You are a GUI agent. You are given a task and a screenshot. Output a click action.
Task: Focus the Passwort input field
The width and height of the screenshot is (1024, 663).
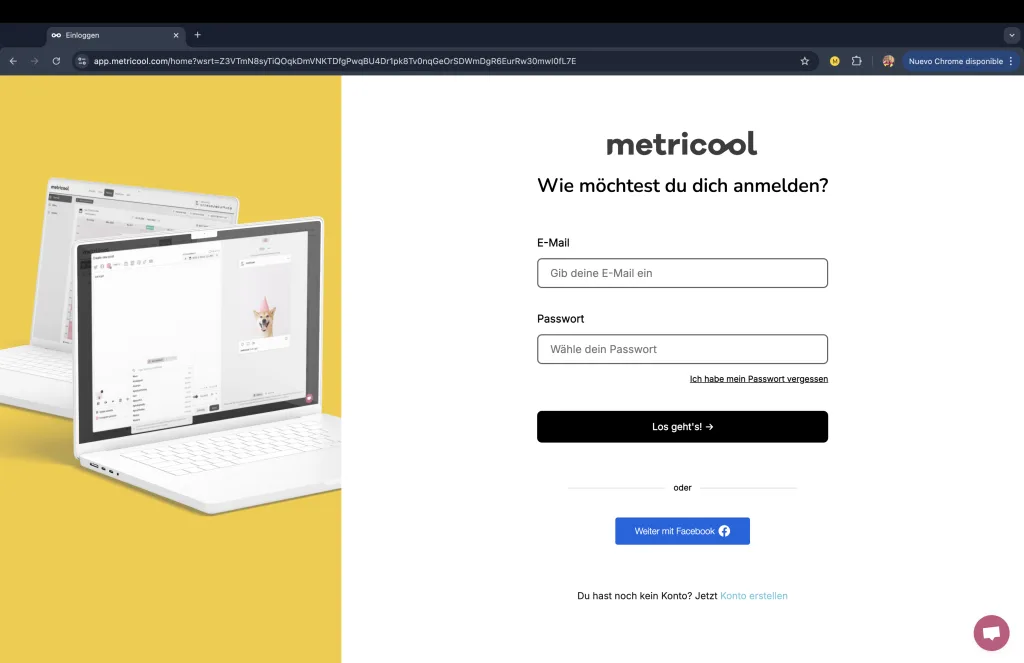(682, 349)
